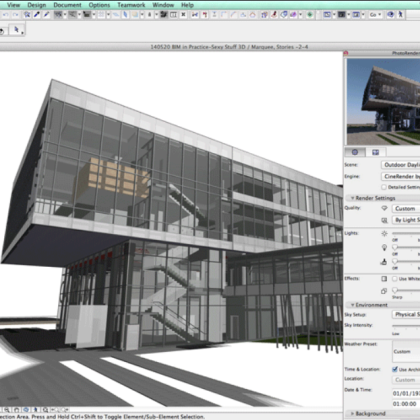Open the Window menu

[163, 5]
